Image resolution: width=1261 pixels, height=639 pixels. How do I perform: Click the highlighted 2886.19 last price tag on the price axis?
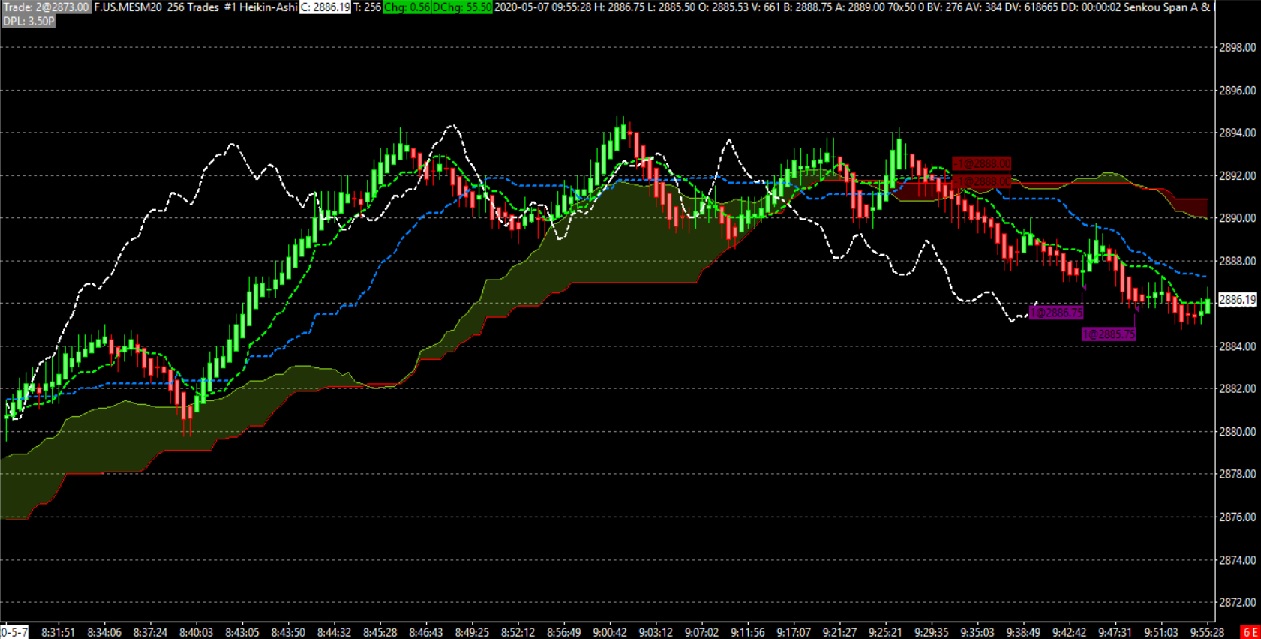(1239, 299)
